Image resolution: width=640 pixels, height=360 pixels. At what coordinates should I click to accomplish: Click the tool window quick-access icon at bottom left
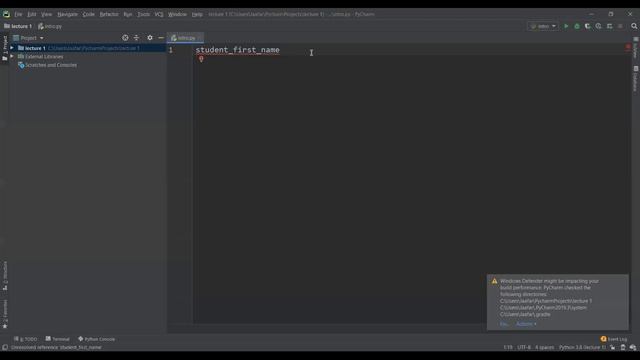(x=5, y=347)
